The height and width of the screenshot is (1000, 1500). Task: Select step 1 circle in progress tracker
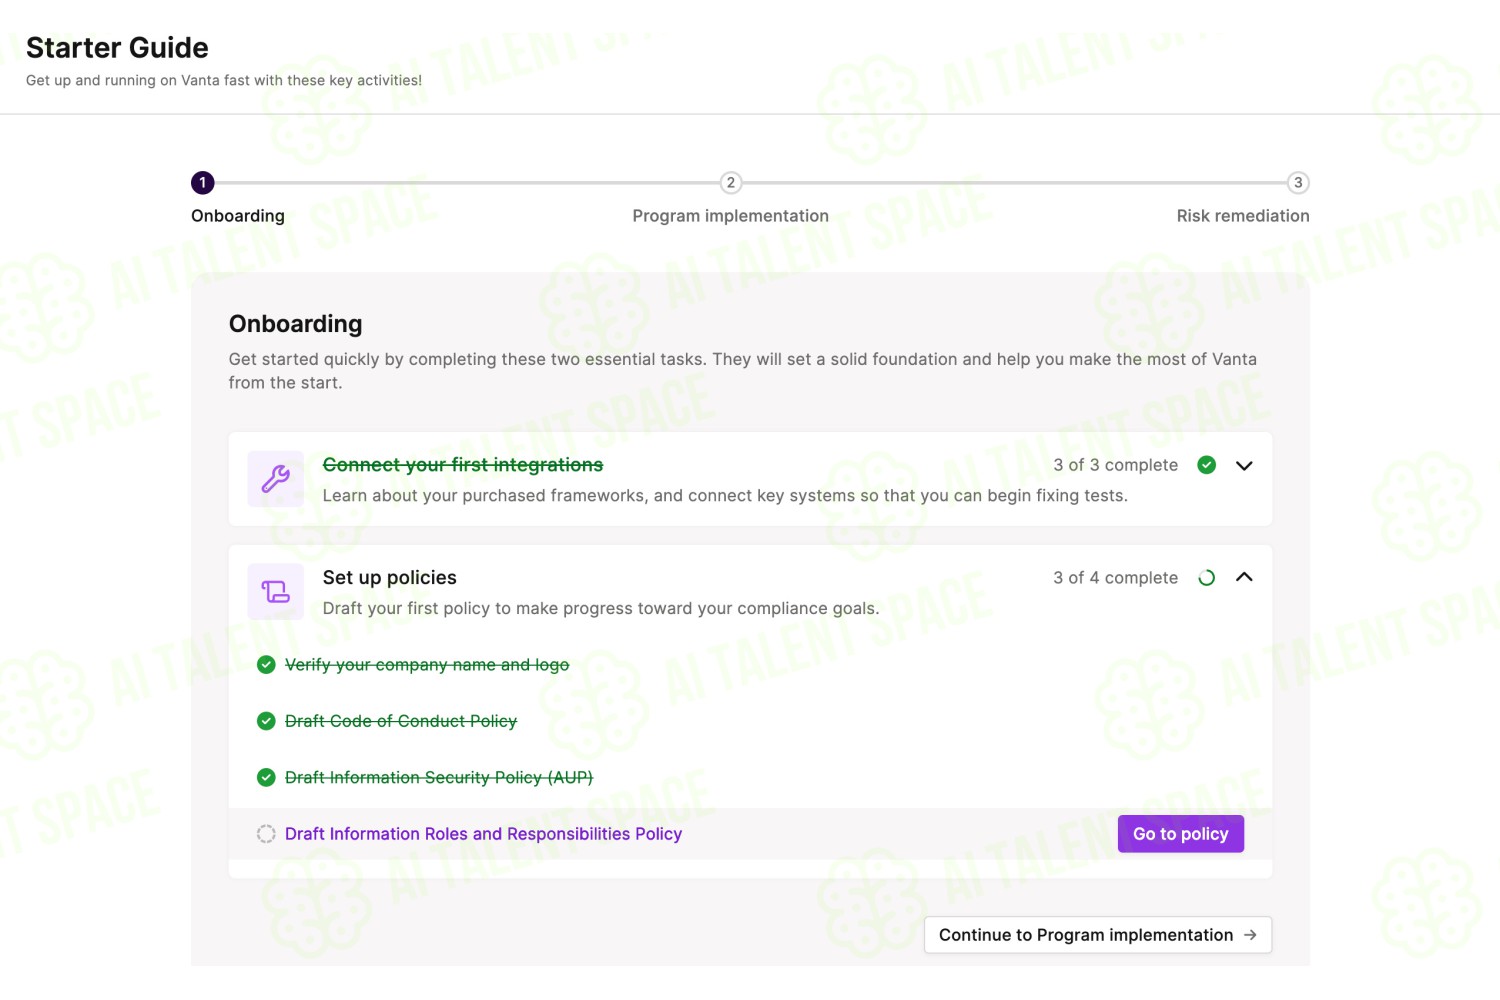pyautogui.click(x=203, y=183)
